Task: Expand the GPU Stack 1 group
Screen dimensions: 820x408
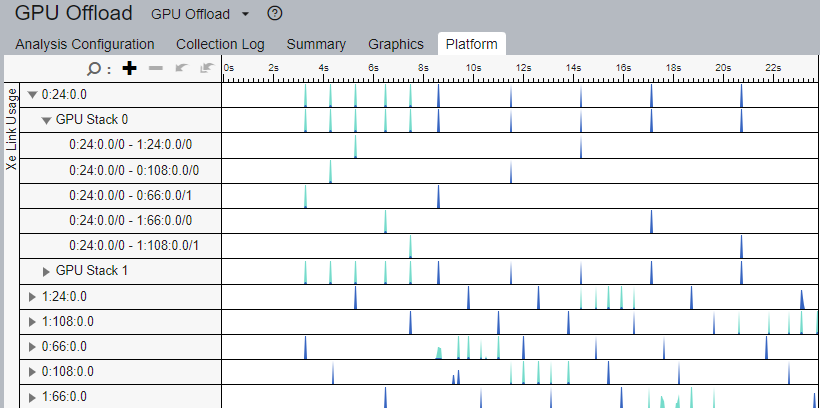Action: [47, 271]
